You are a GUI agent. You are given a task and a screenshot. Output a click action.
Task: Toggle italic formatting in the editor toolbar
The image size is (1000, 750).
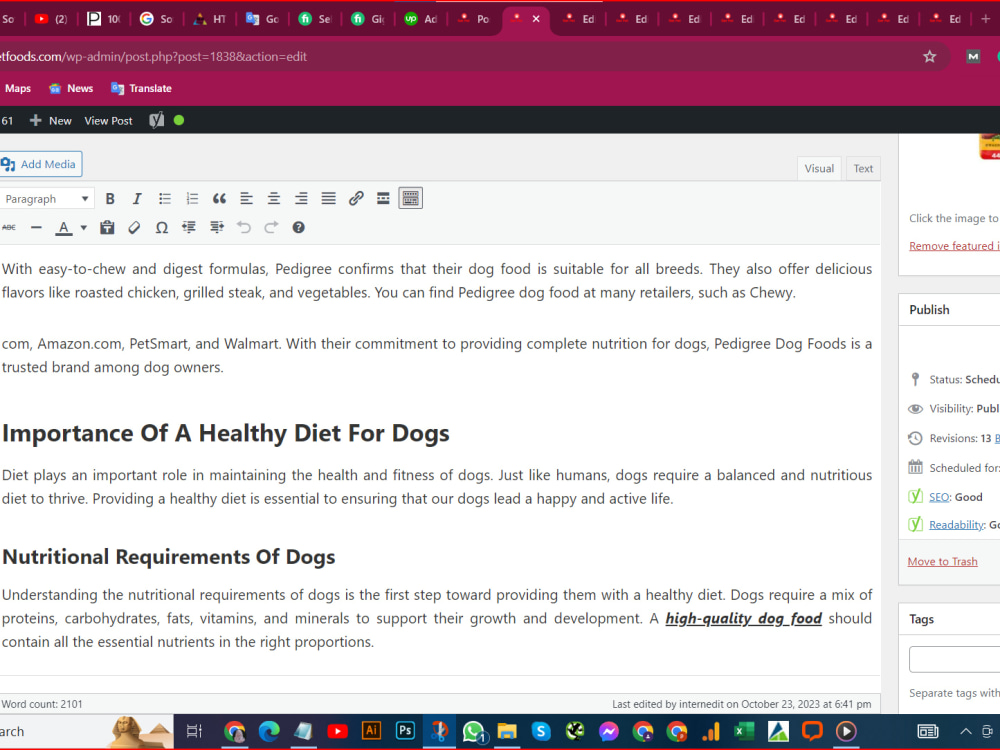136,199
